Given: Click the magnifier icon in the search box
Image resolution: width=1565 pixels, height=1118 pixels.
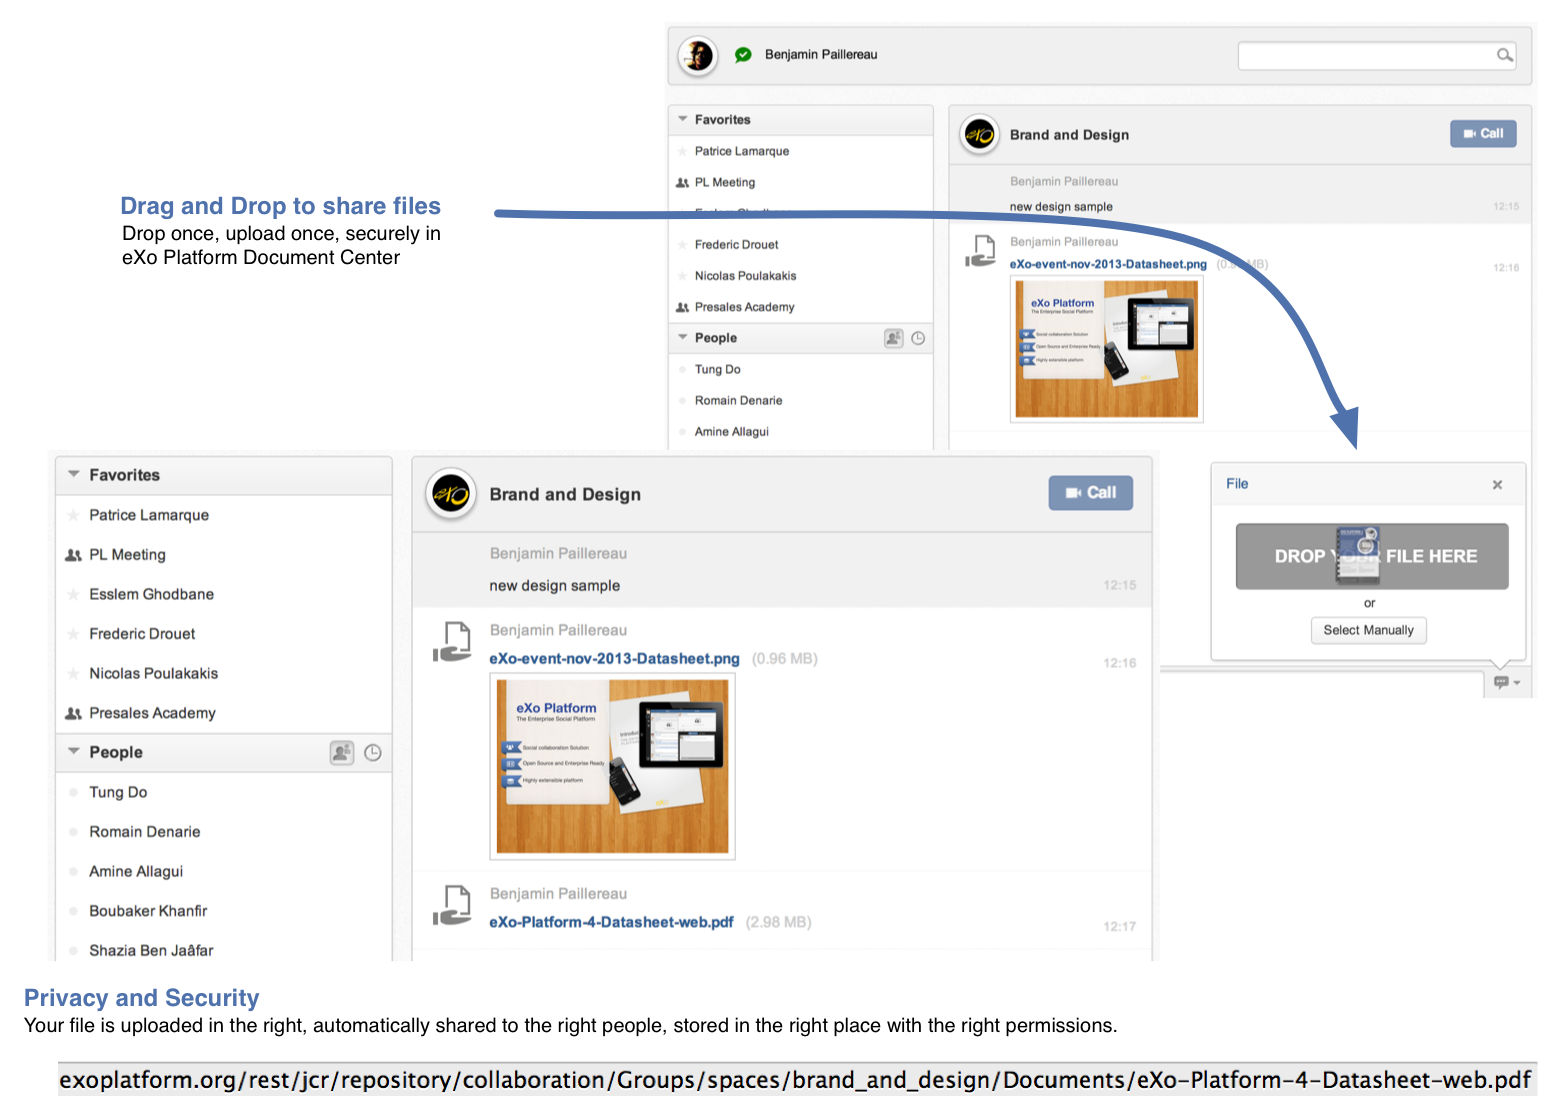Looking at the screenshot, I should [1503, 55].
